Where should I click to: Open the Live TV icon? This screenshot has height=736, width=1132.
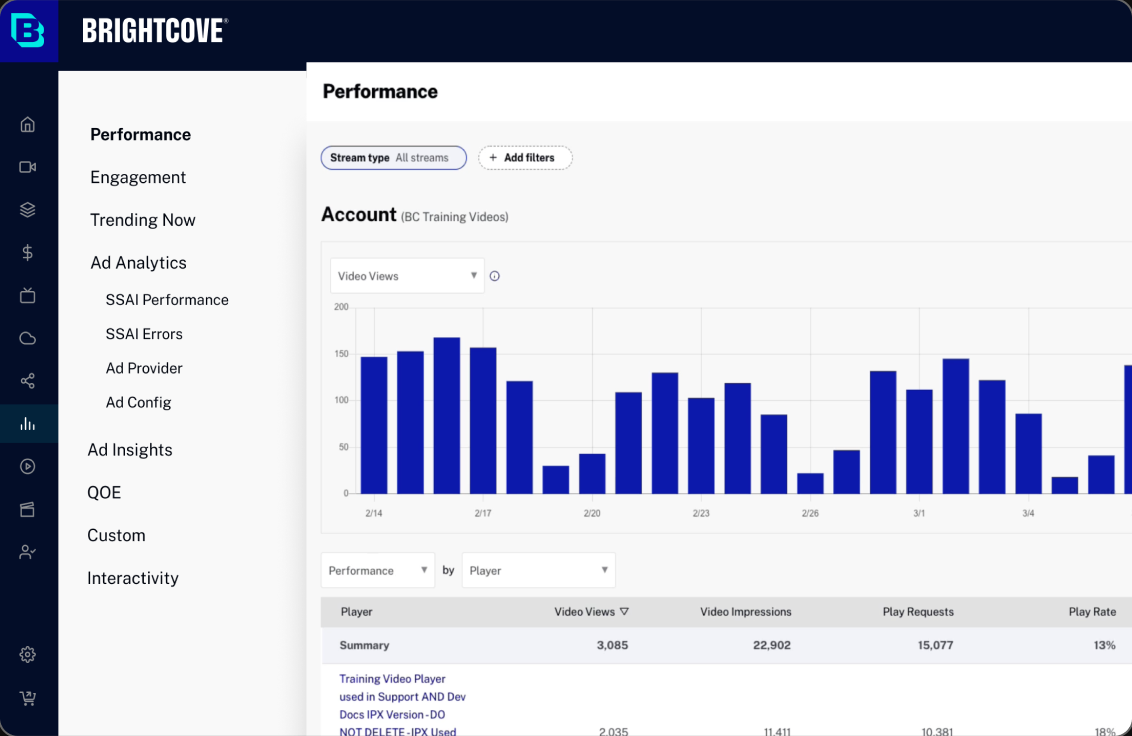27,295
